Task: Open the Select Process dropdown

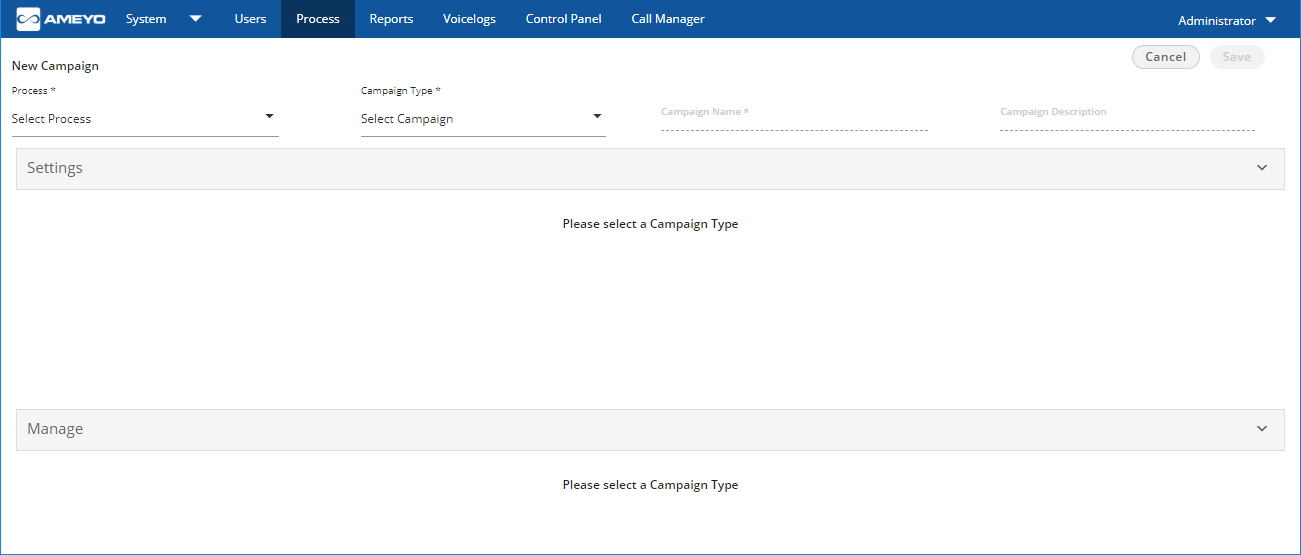Action: pyautogui.click(x=145, y=119)
